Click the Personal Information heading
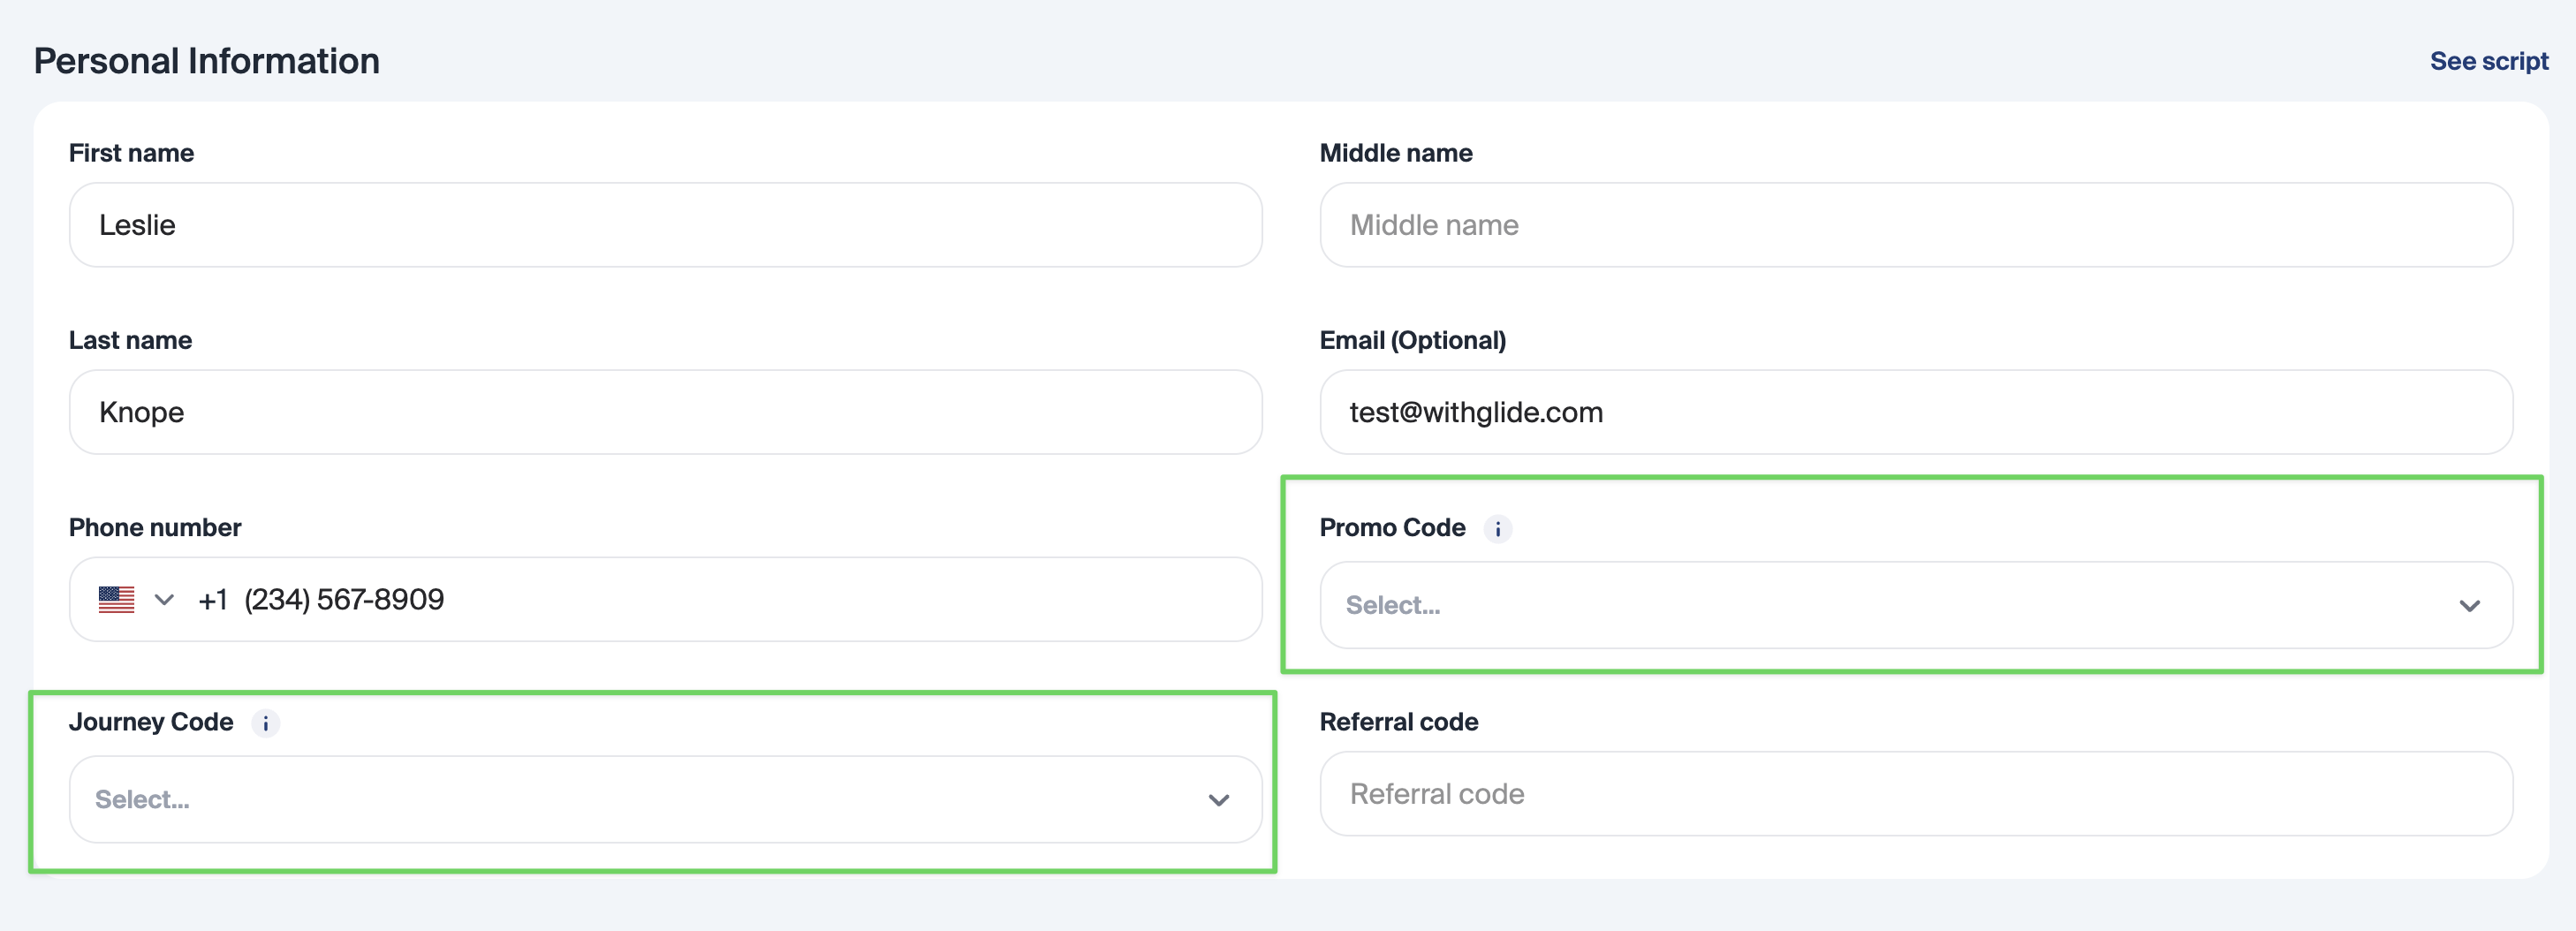This screenshot has width=2576, height=931. 207,61
